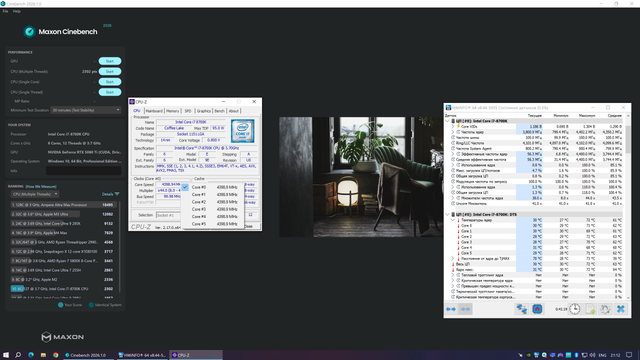Choose Core #4 in the CPU-Z core list
The height and width of the screenshot is (360, 640).
tap(212, 217)
